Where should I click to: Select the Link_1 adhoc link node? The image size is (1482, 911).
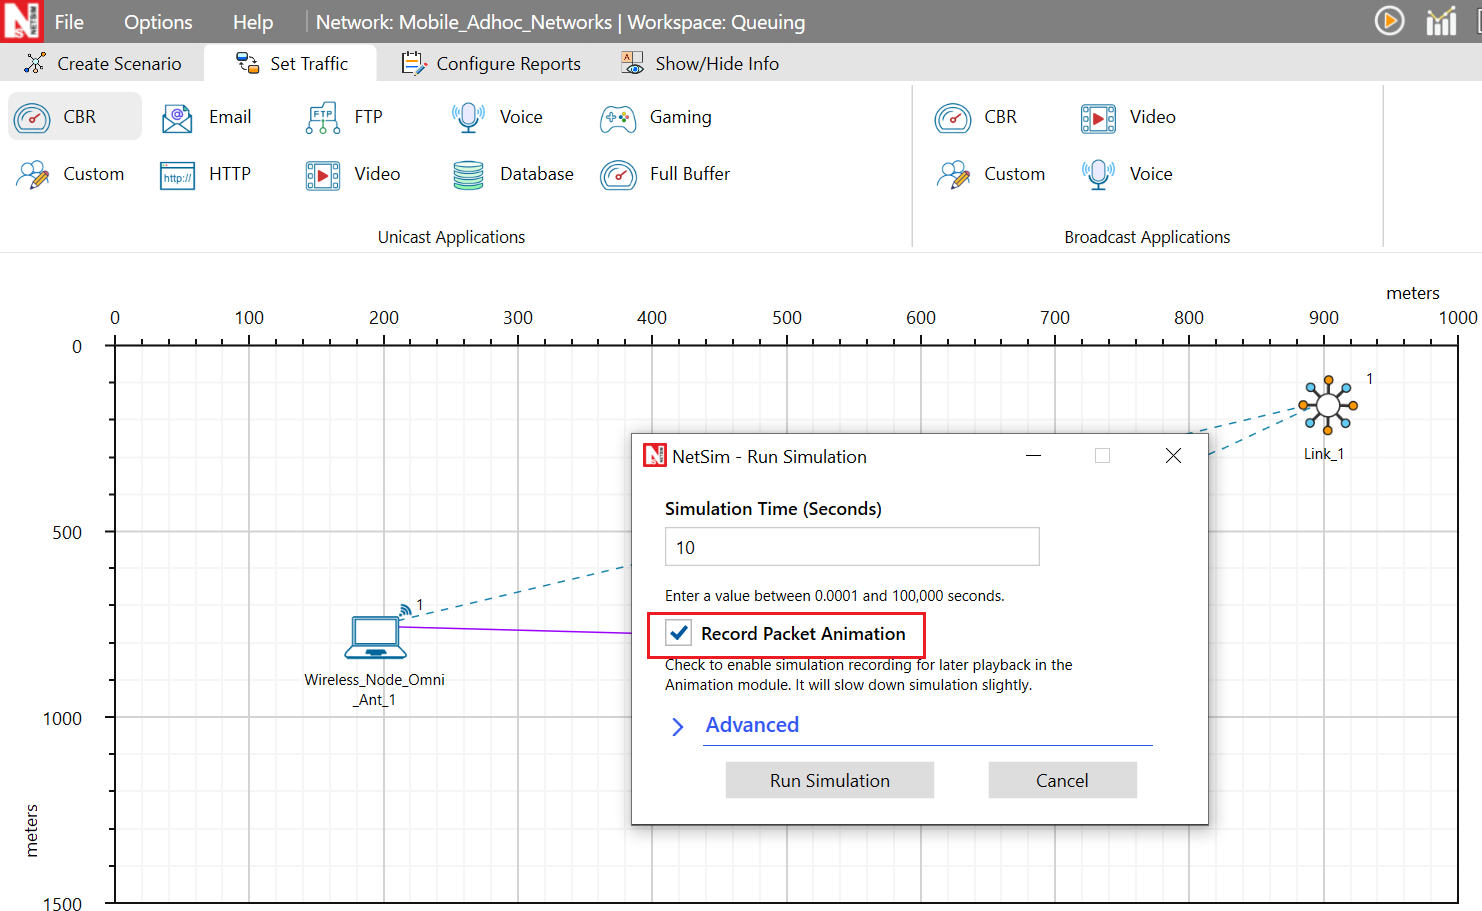click(x=1327, y=405)
